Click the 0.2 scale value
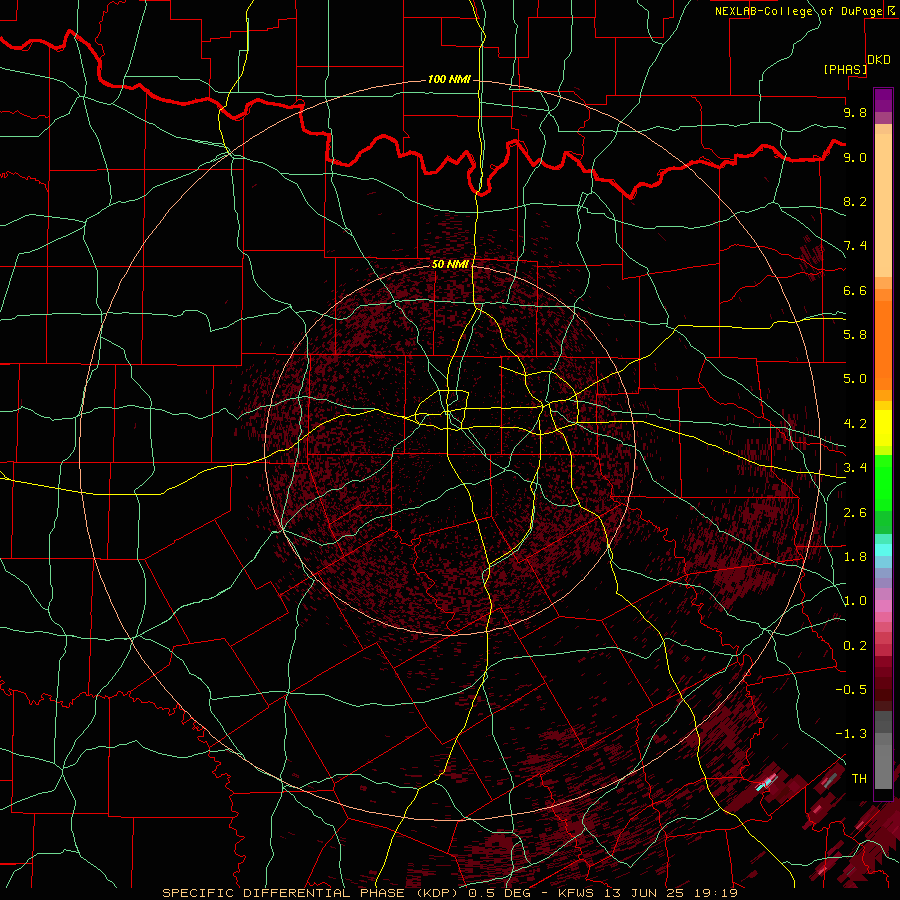The height and width of the screenshot is (900, 900). [855, 646]
